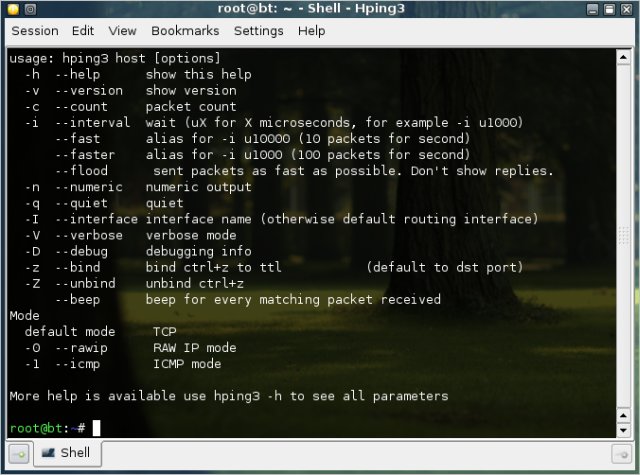Click the terminal icon on the Shell tab
The height and width of the screenshot is (475, 640).
click(48, 453)
